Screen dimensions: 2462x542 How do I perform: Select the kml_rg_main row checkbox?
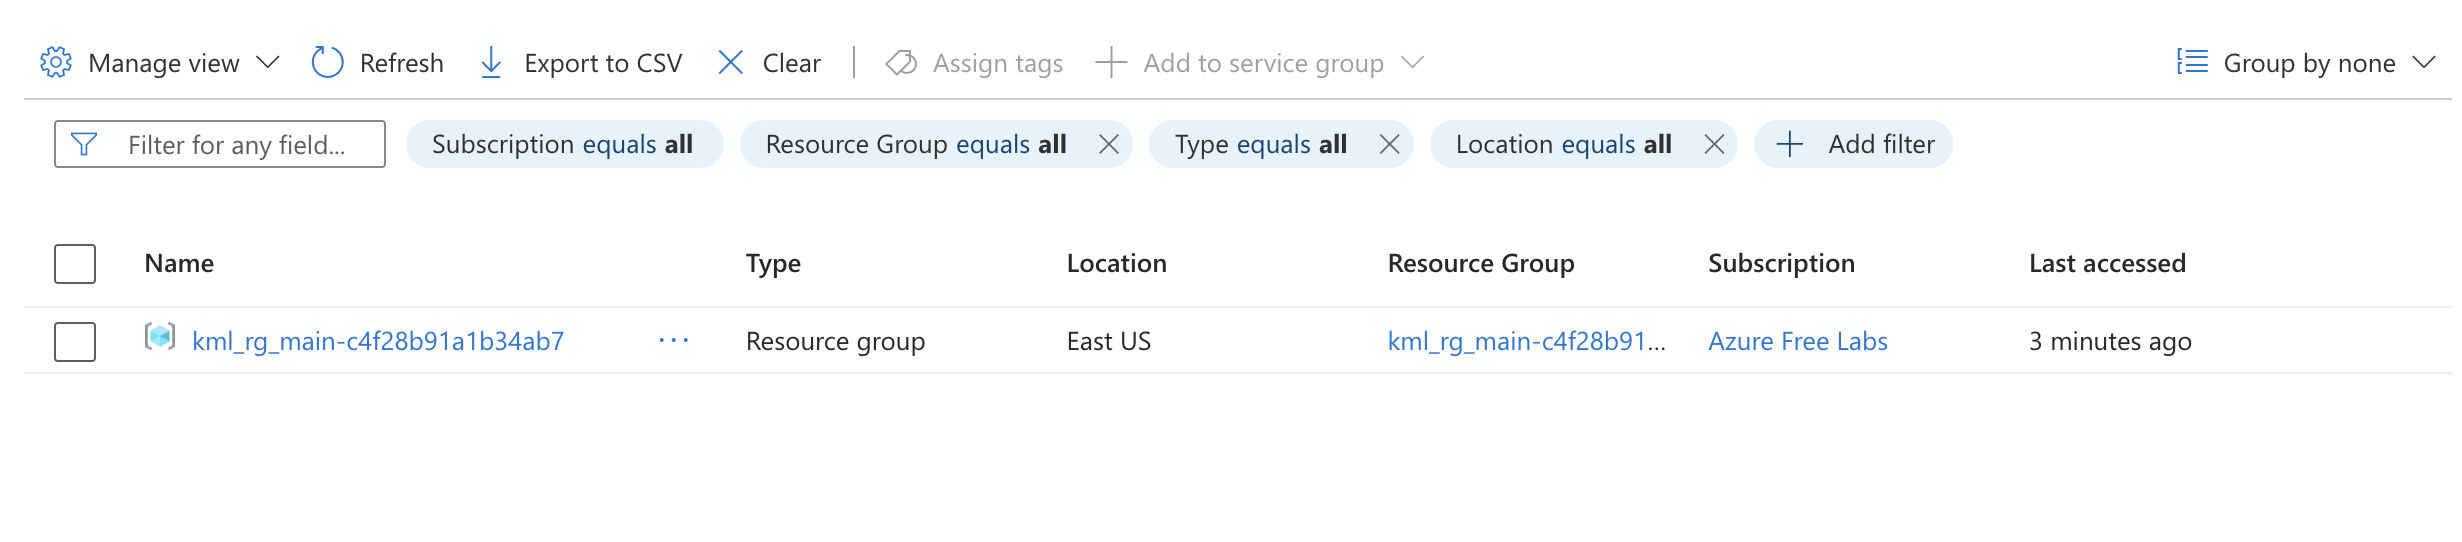[75, 342]
